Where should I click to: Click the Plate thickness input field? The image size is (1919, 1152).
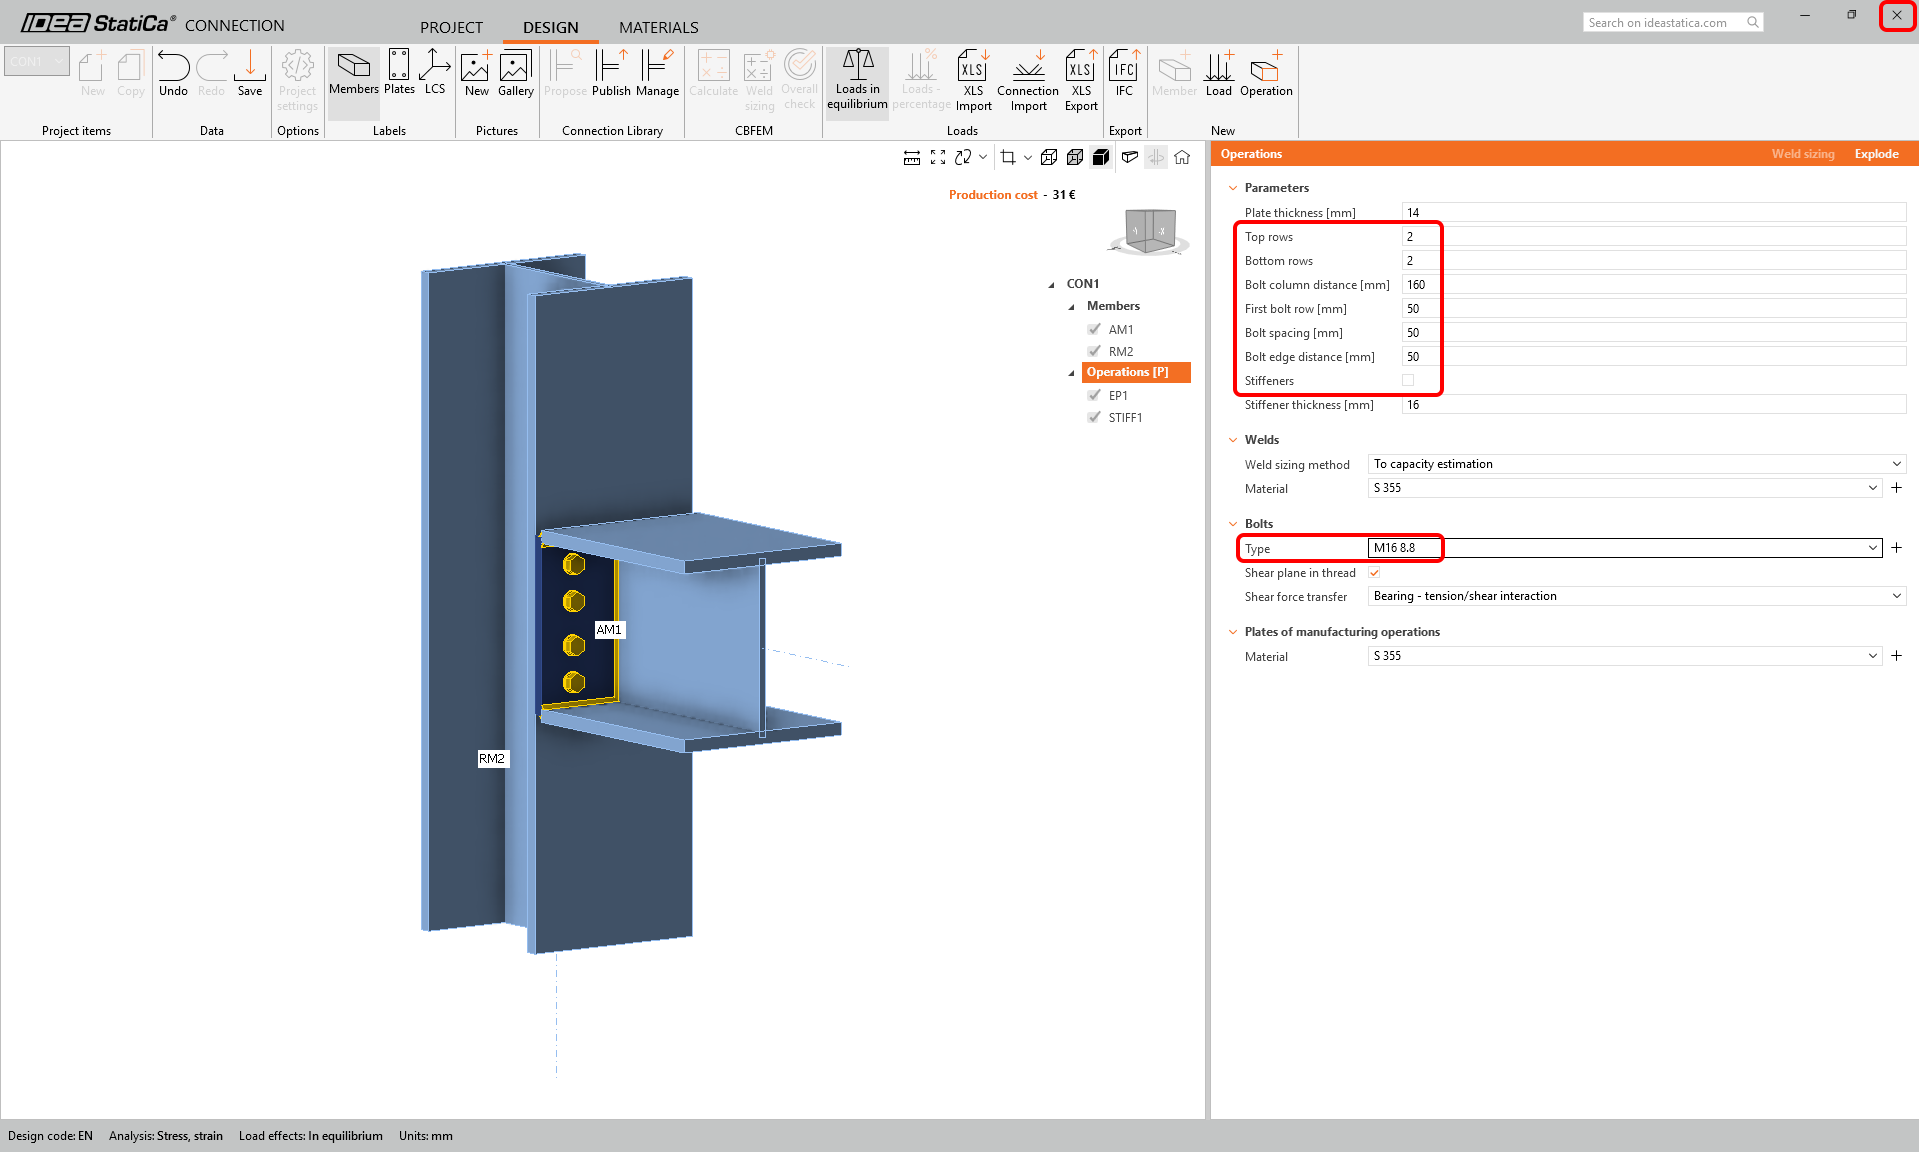click(x=1652, y=213)
